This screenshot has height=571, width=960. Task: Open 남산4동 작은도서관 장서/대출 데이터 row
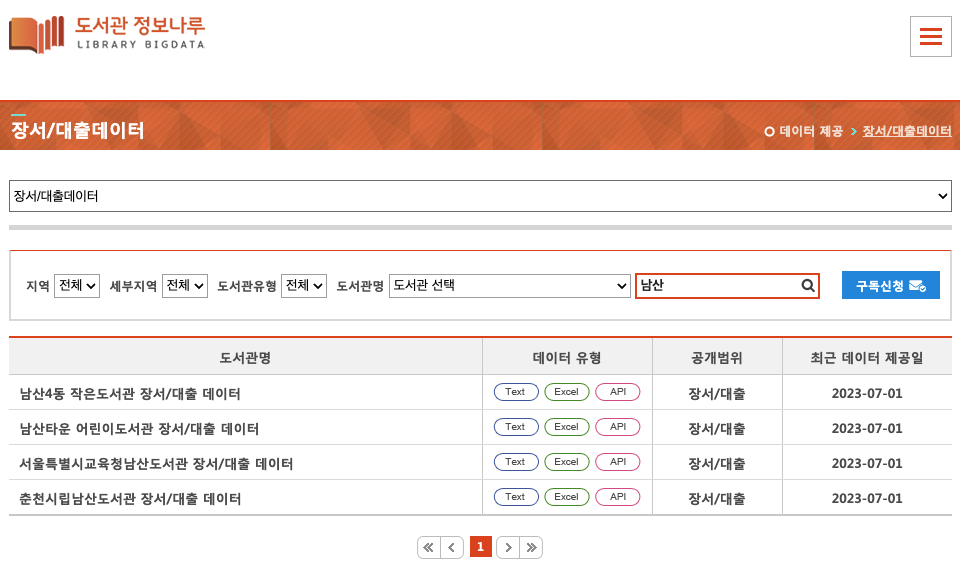click(130, 394)
